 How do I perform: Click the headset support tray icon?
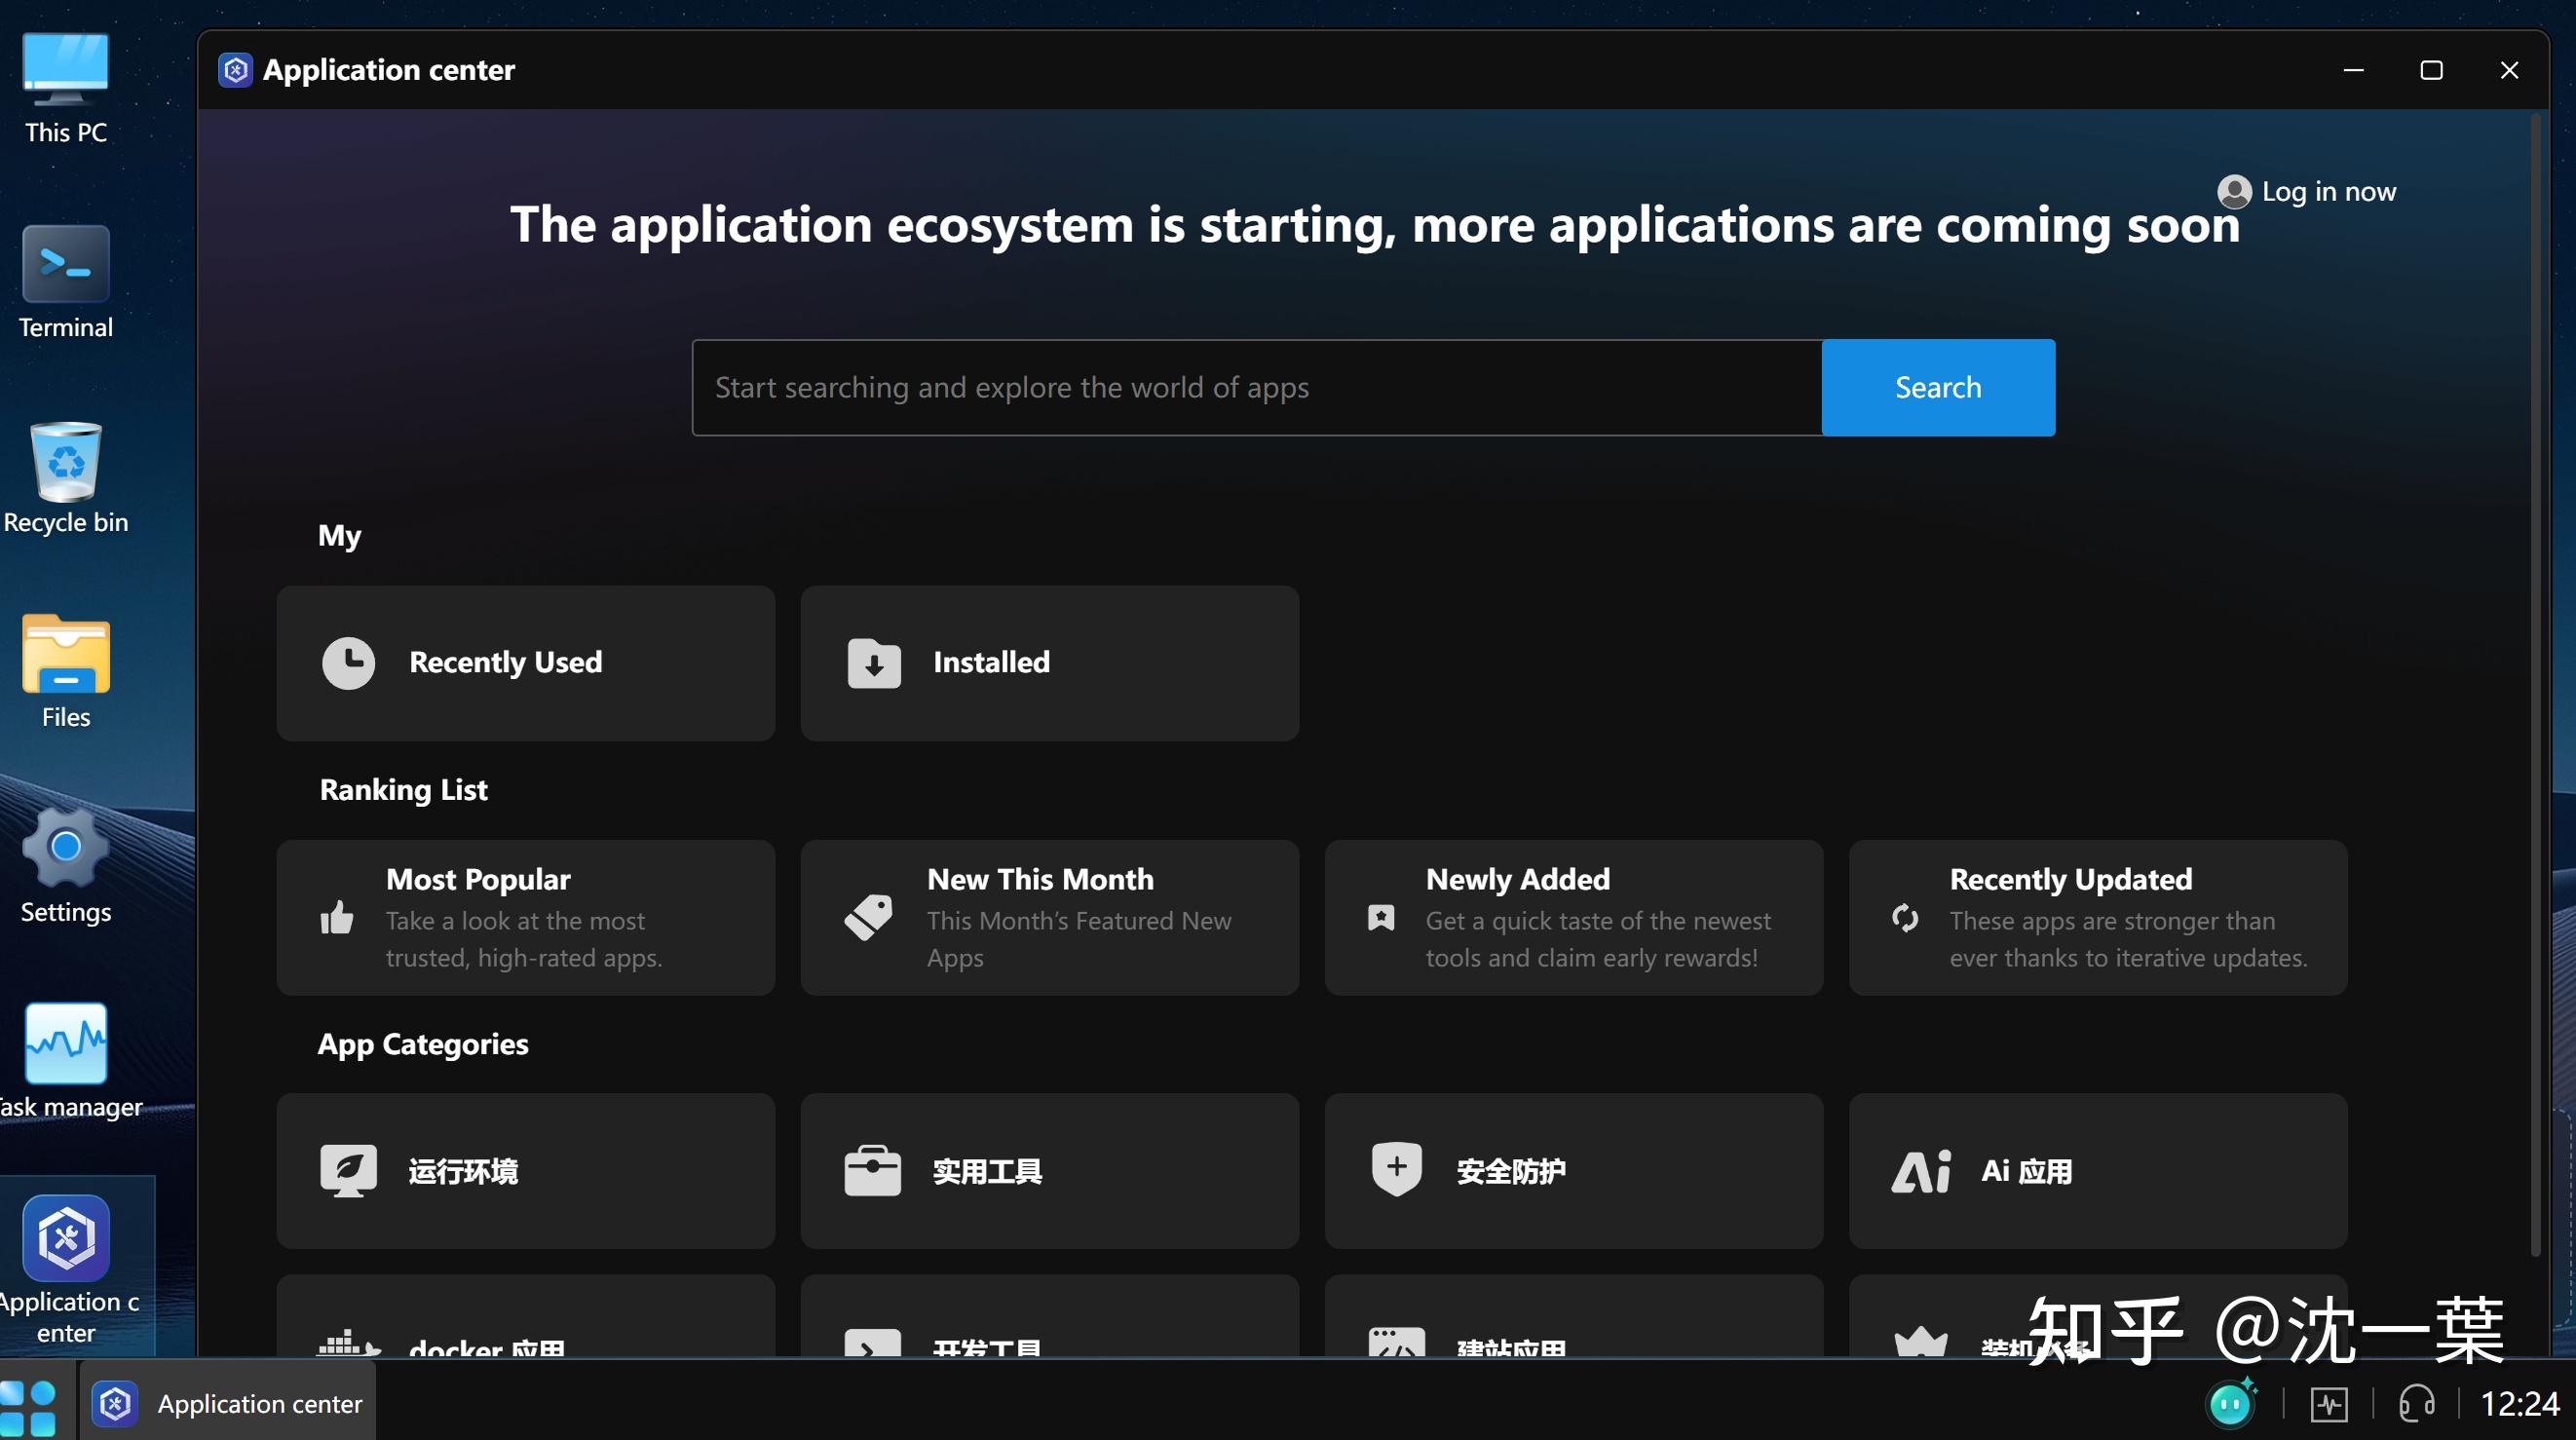click(x=2416, y=1404)
